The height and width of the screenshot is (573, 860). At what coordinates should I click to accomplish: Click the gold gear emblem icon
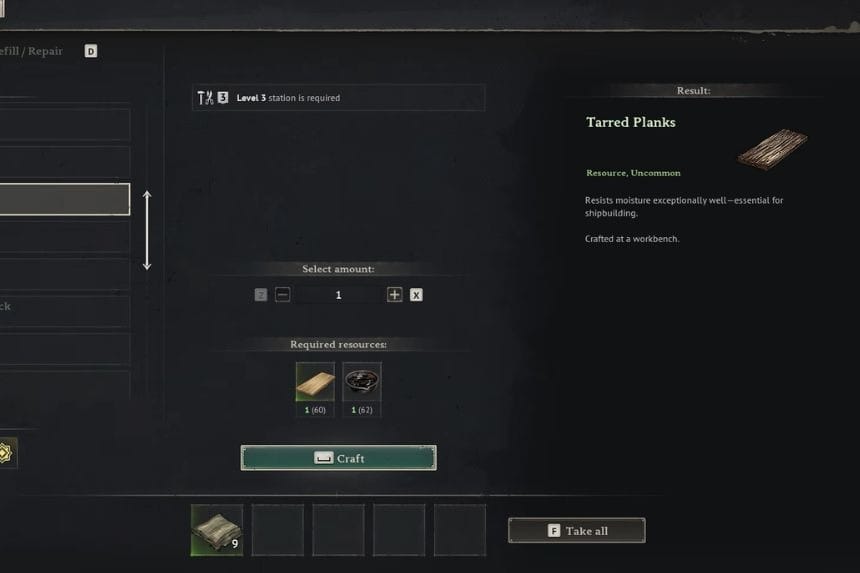point(5,453)
